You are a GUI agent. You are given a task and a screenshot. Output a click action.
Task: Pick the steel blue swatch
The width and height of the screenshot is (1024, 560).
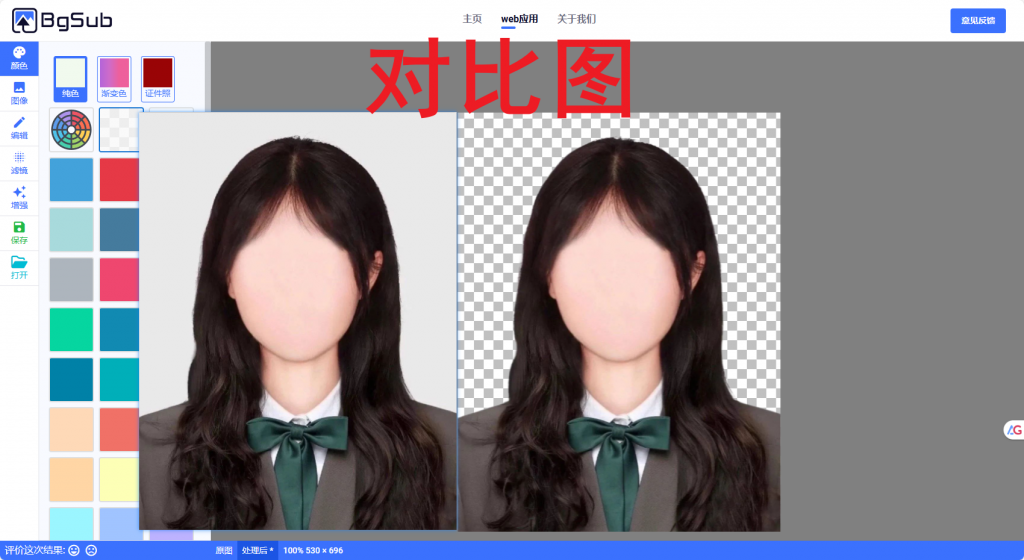pyautogui.click(x=119, y=229)
